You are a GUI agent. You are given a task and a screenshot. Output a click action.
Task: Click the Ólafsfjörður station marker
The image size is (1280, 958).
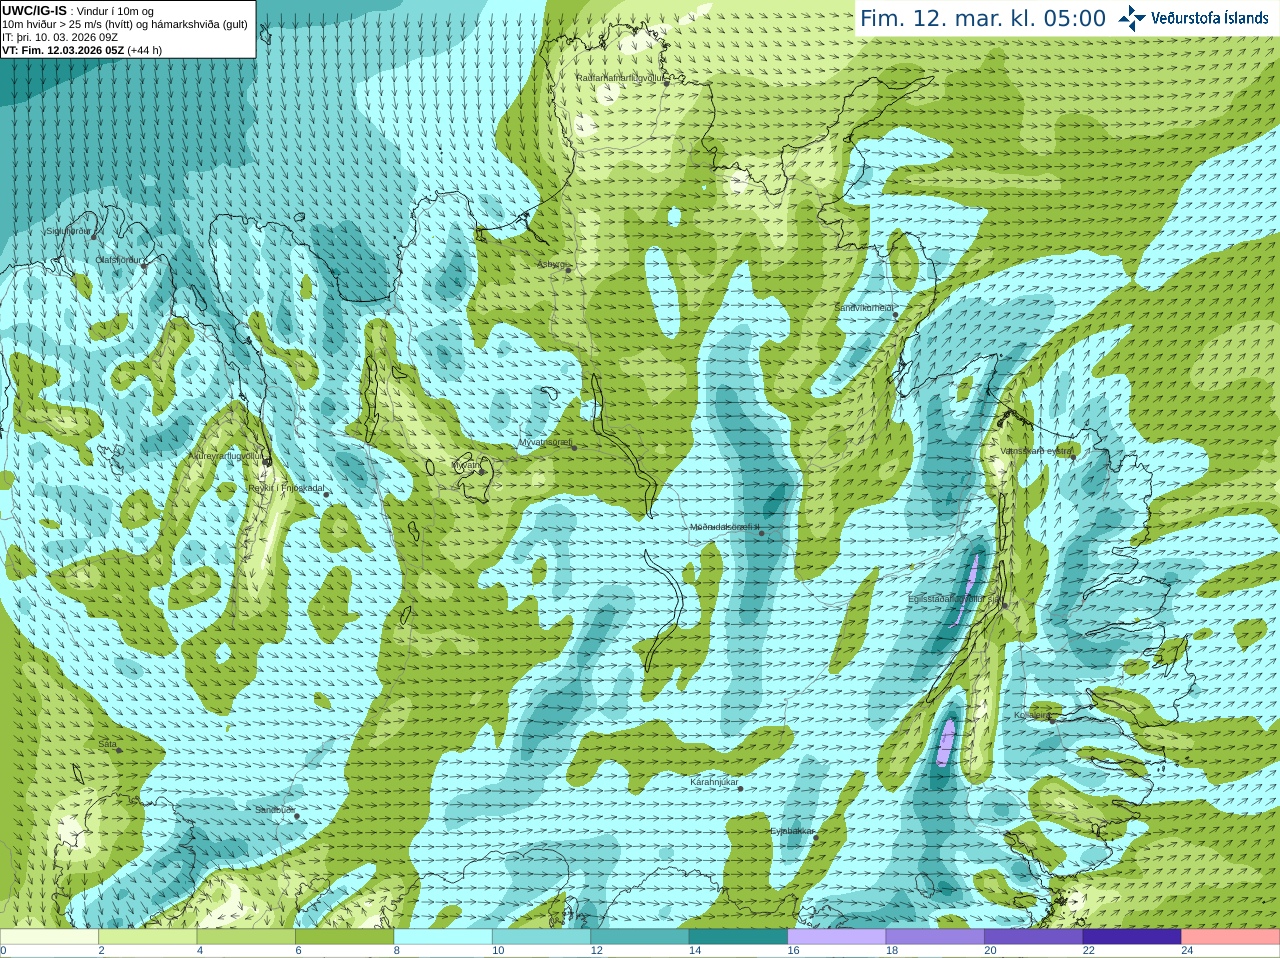(144, 266)
